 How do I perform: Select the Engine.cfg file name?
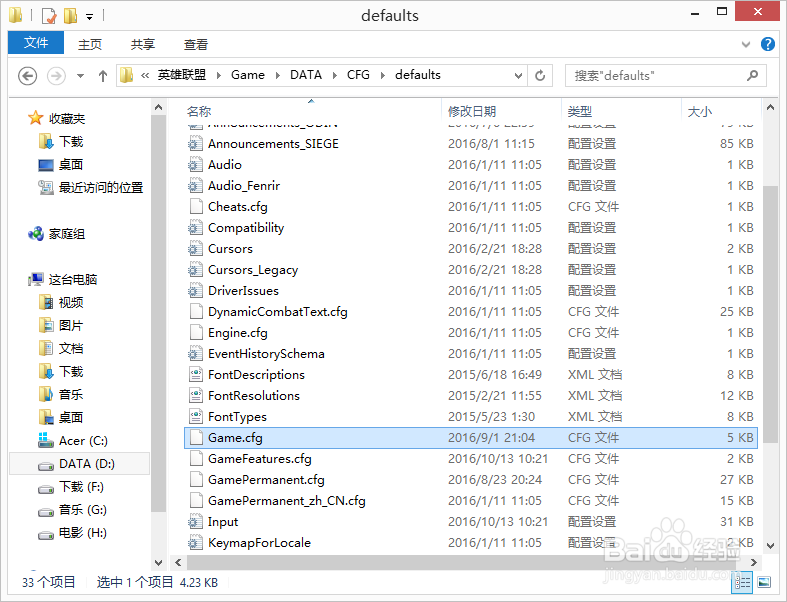(x=238, y=333)
